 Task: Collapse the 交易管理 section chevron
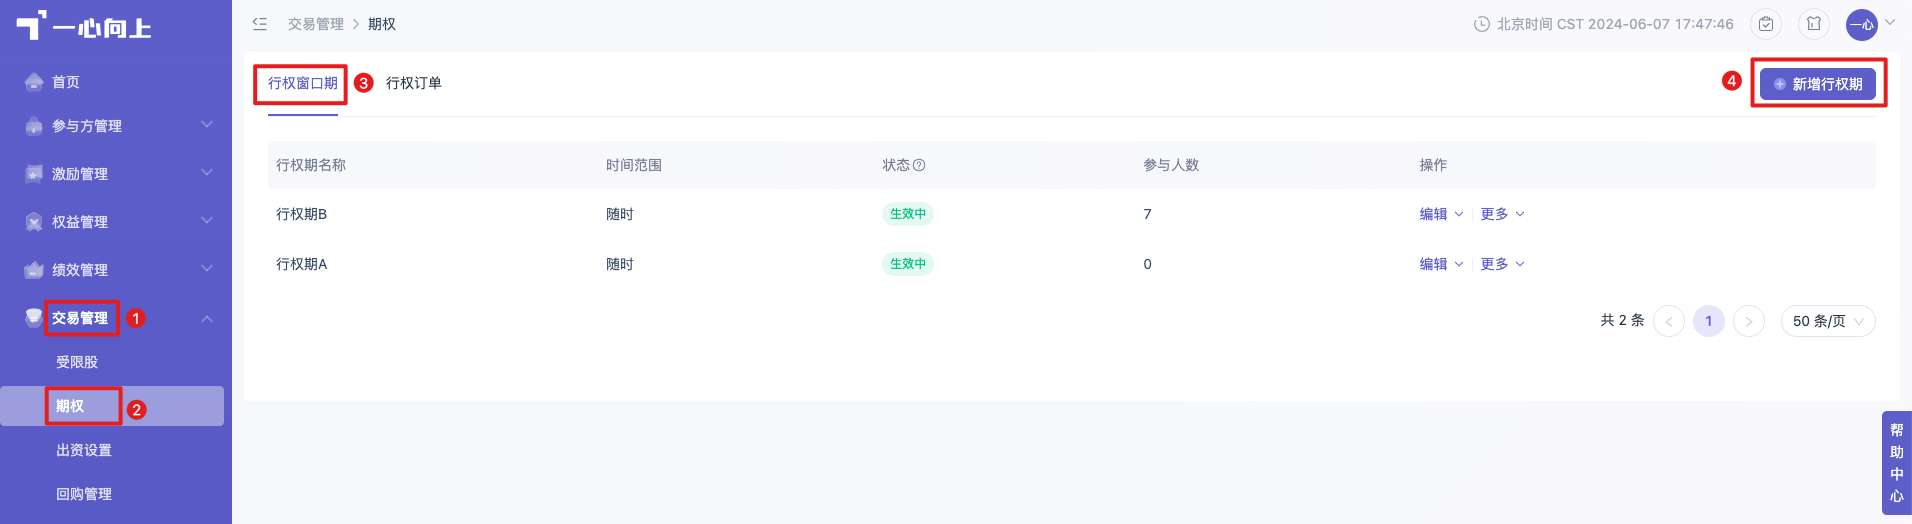(x=207, y=318)
